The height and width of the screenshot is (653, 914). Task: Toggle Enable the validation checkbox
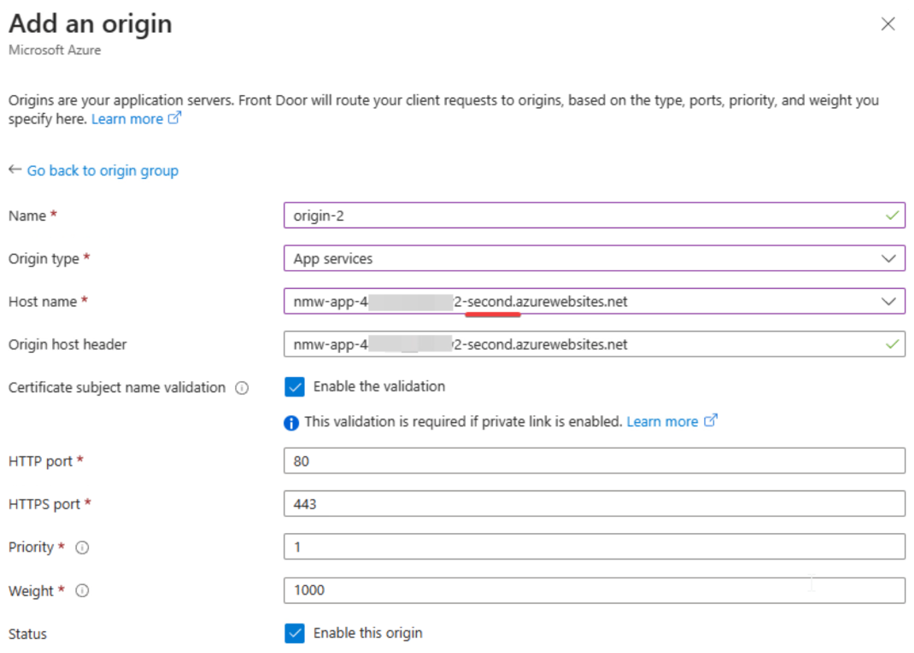[294, 387]
